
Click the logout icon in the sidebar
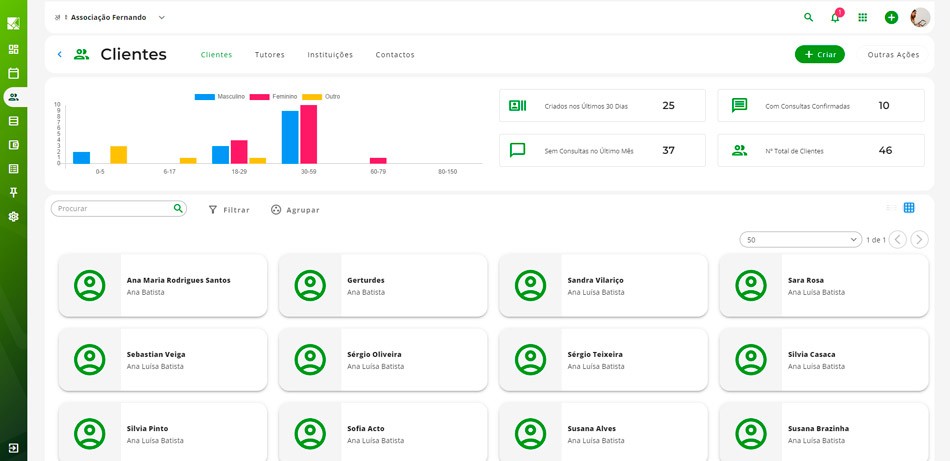[13, 448]
